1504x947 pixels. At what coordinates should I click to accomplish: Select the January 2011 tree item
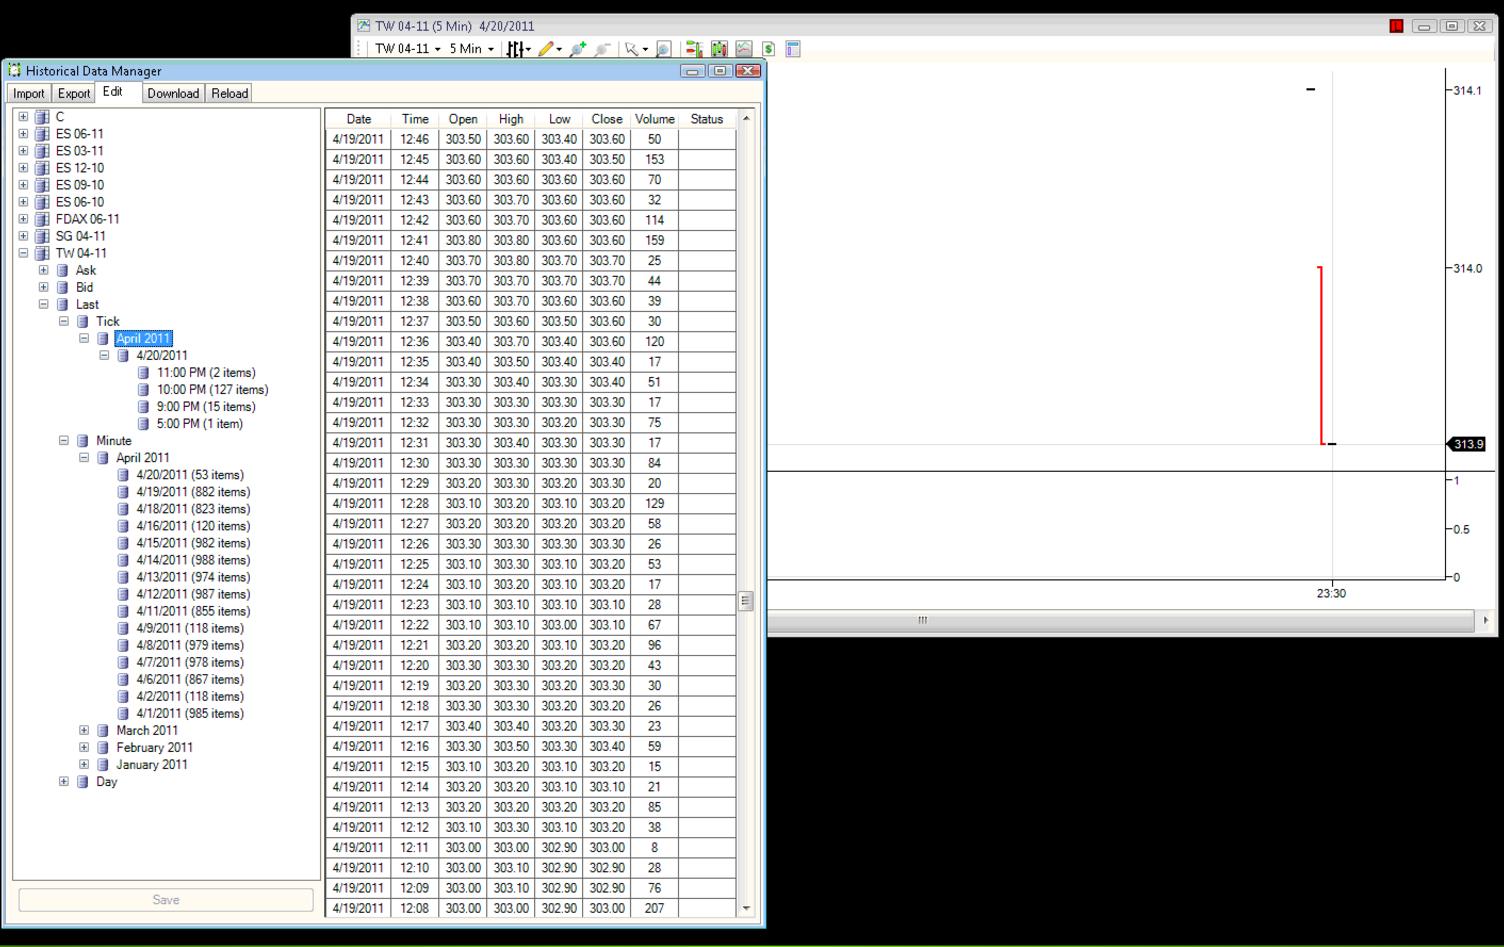(x=151, y=764)
